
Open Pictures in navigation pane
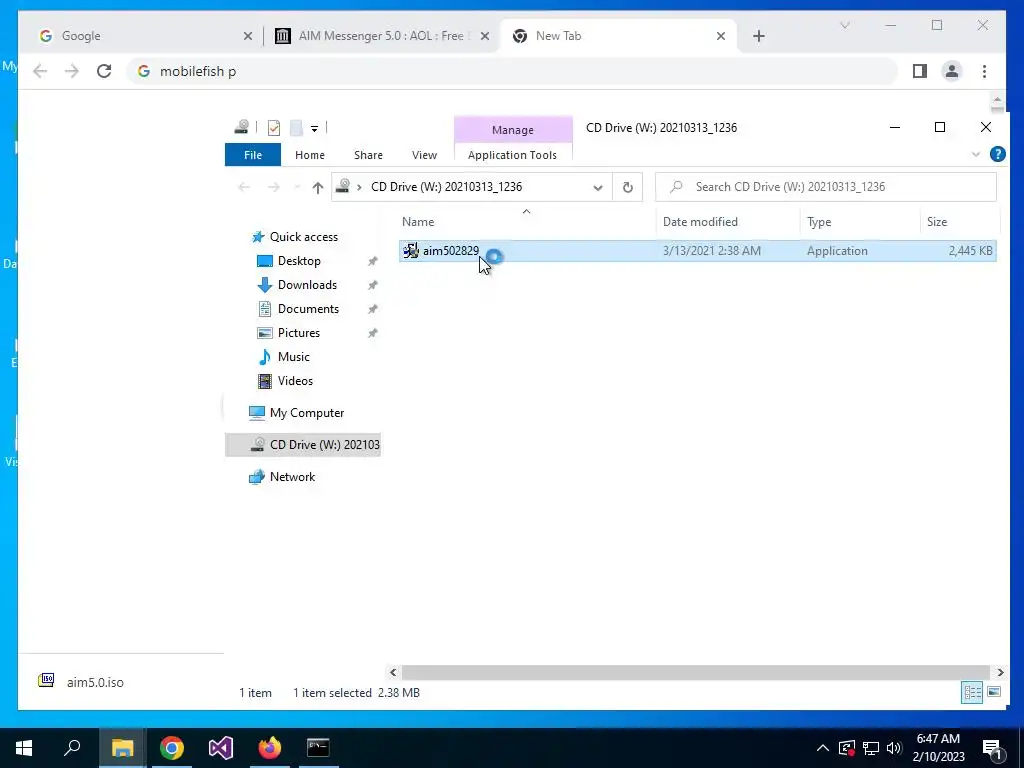(x=298, y=333)
